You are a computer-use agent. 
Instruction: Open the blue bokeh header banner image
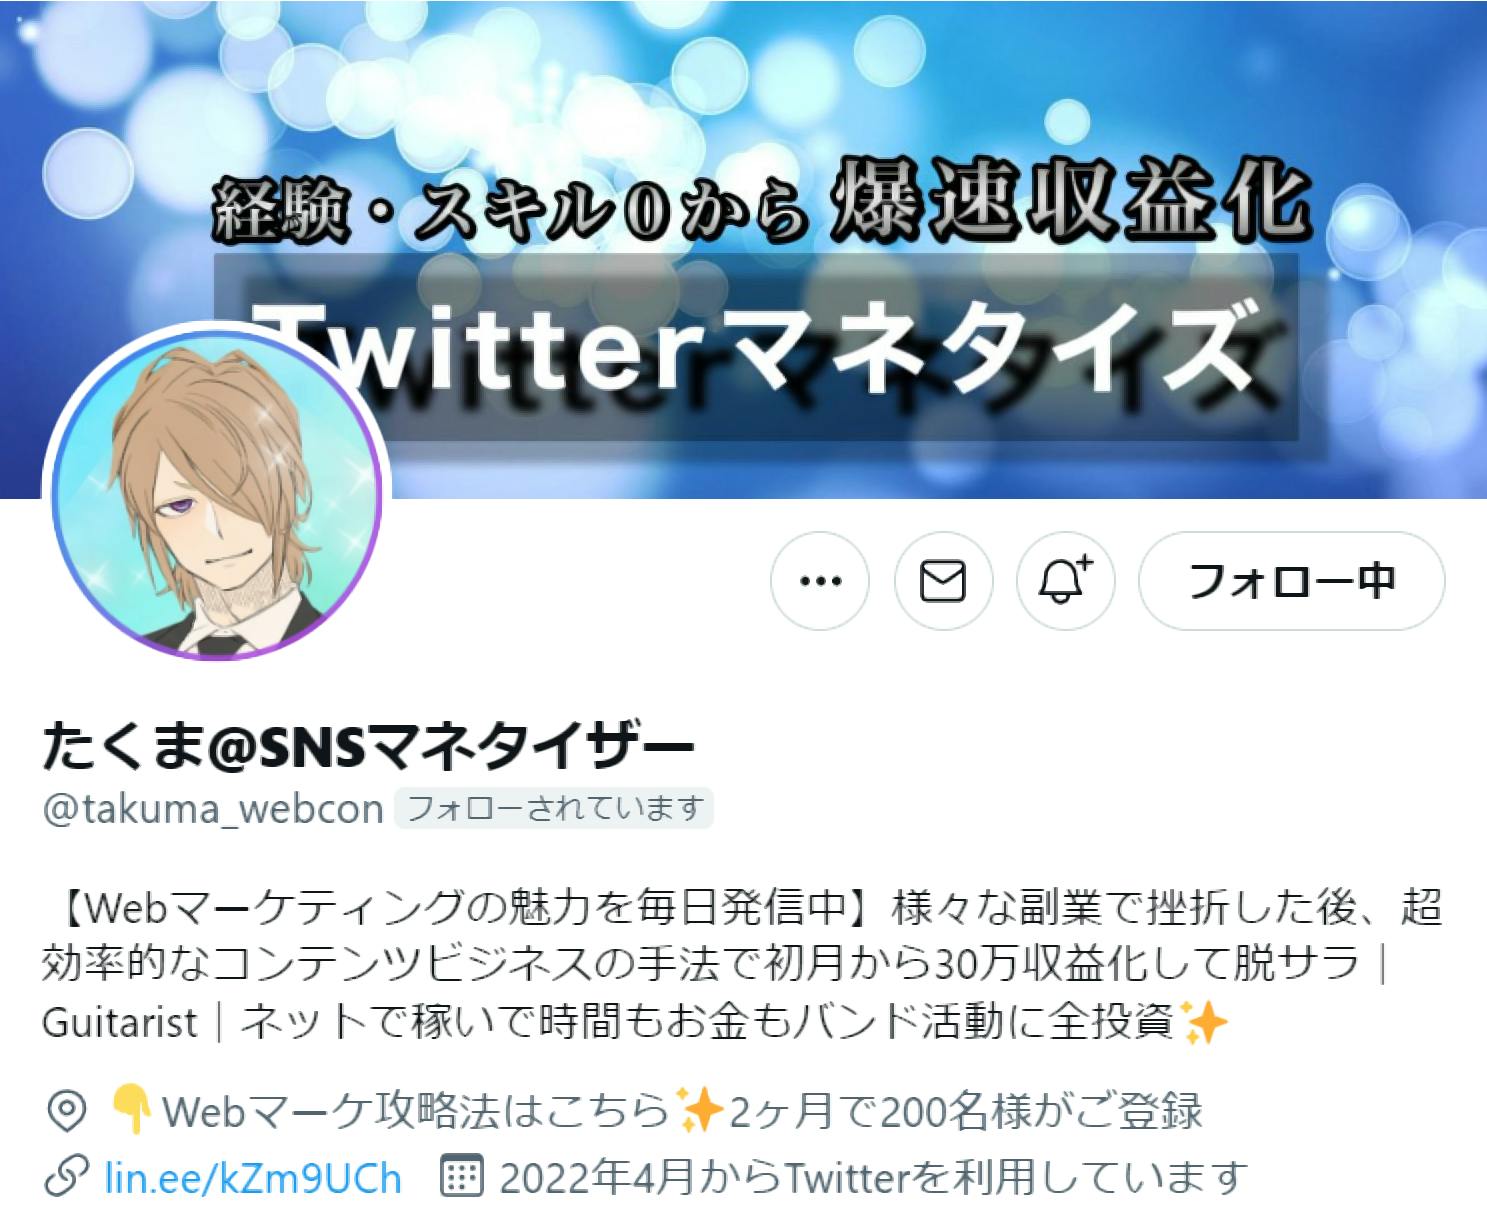point(743,249)
